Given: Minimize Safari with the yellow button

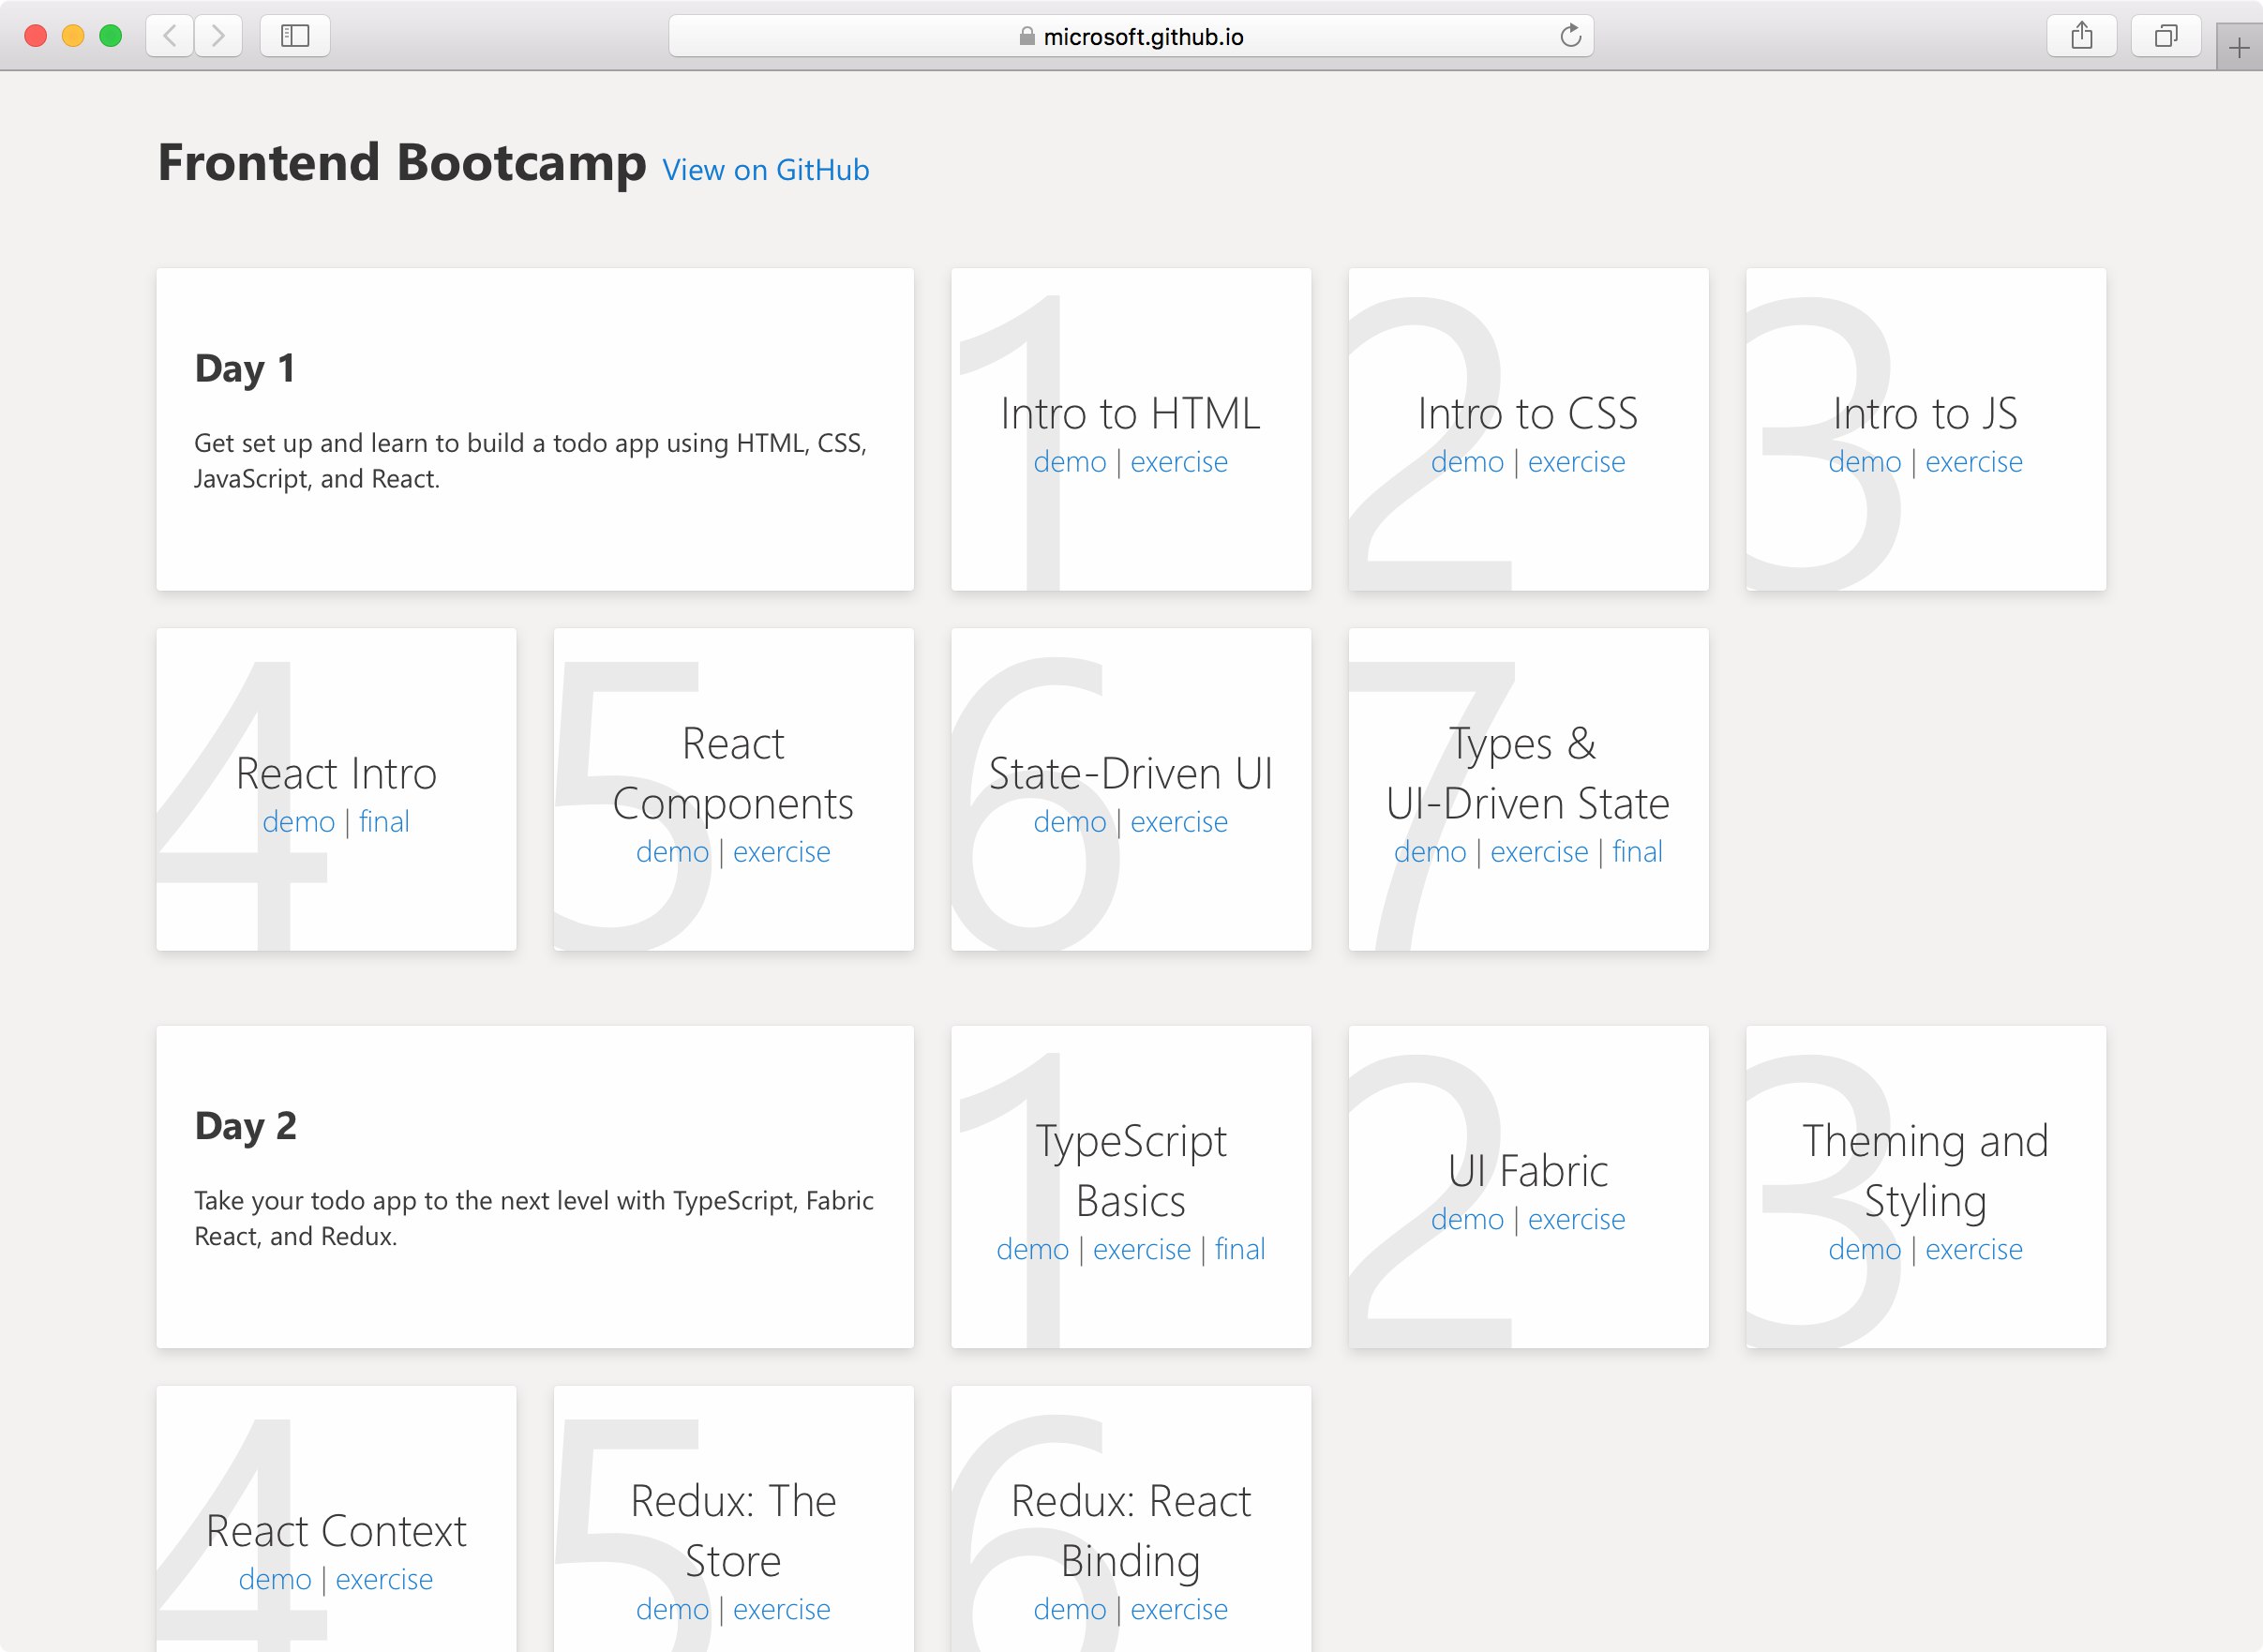Looking at the screenshot, I should click(x=73, y=36).
